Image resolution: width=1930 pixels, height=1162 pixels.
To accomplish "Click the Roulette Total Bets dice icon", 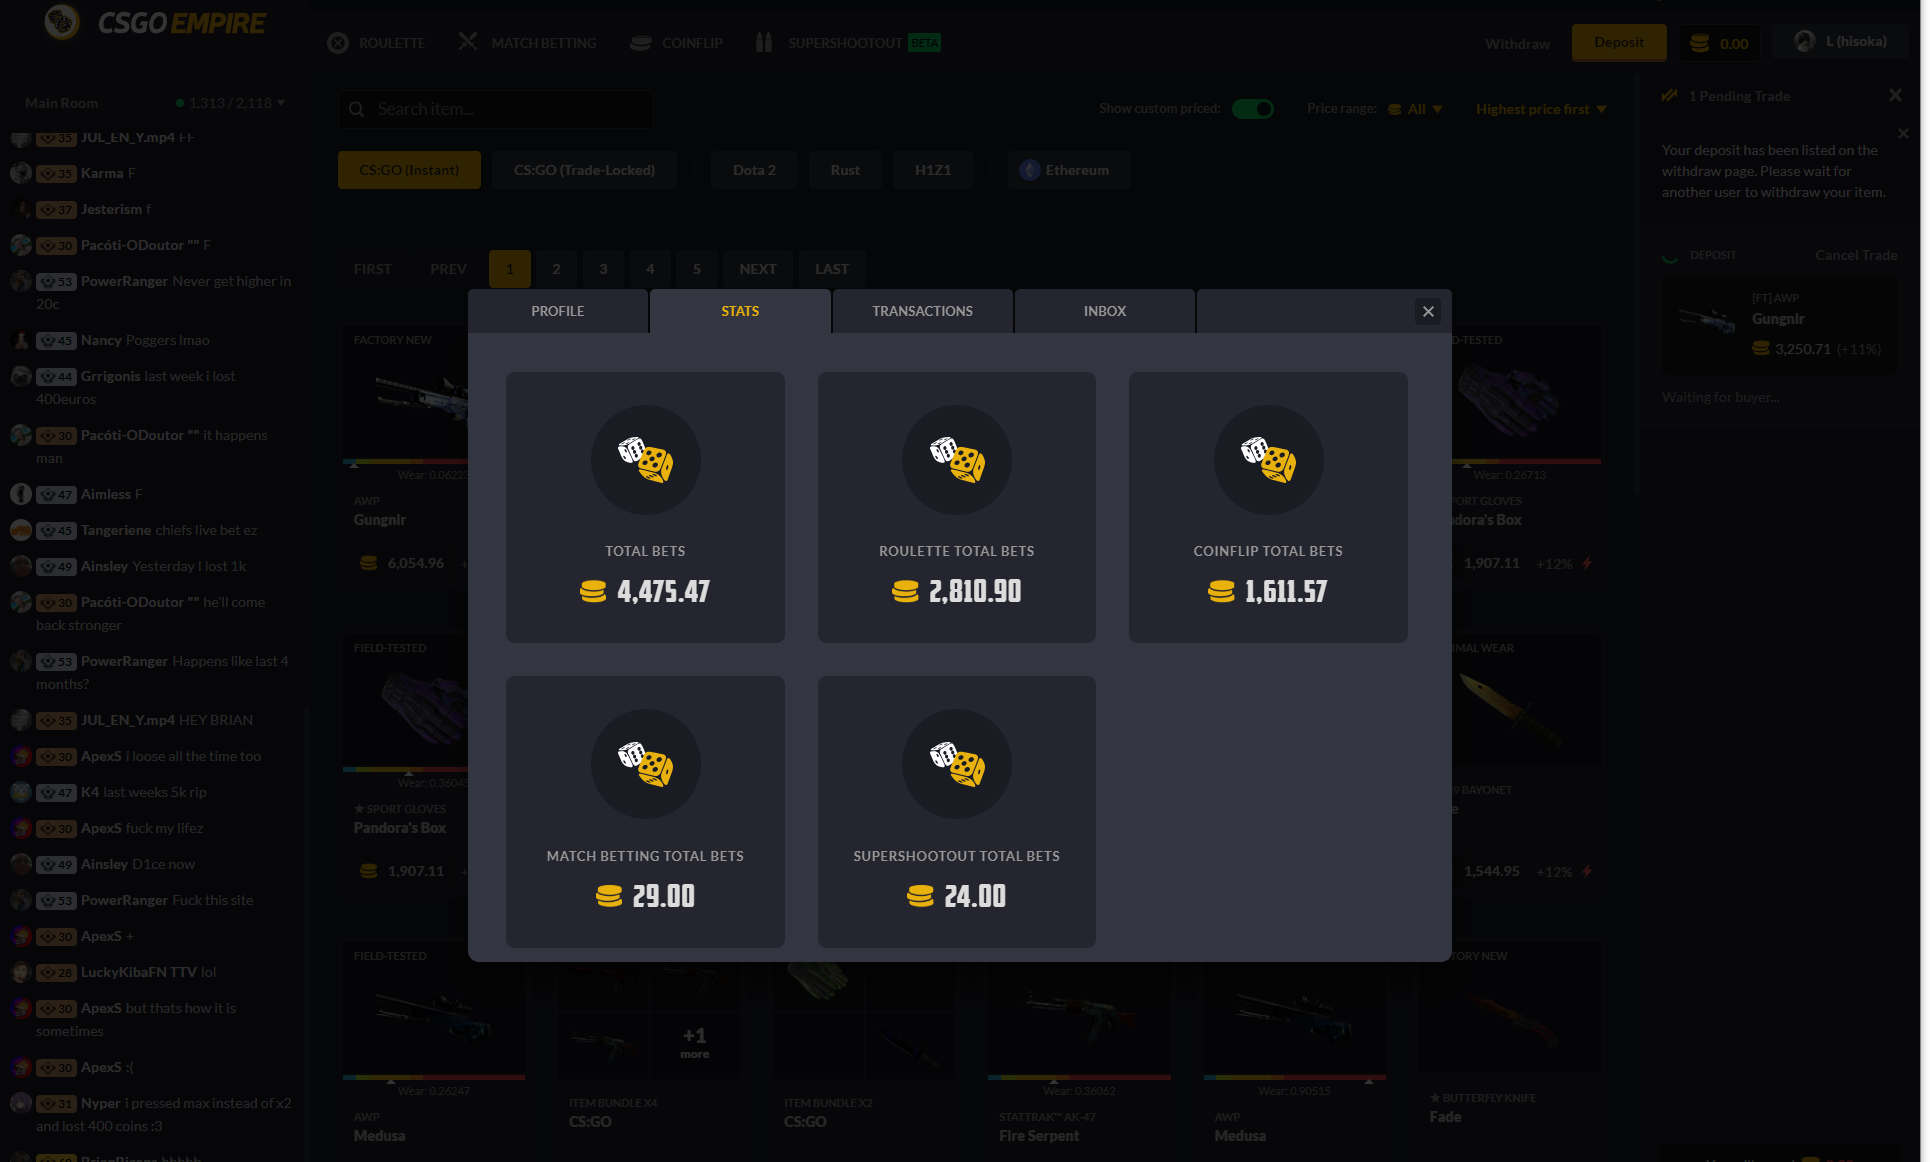I will pos(957,460).
